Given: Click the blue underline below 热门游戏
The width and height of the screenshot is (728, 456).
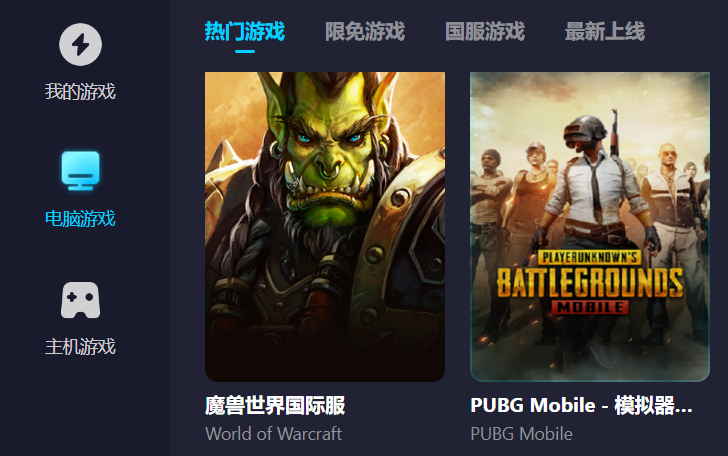Looking at the screenshot, I should coord(245,51).
